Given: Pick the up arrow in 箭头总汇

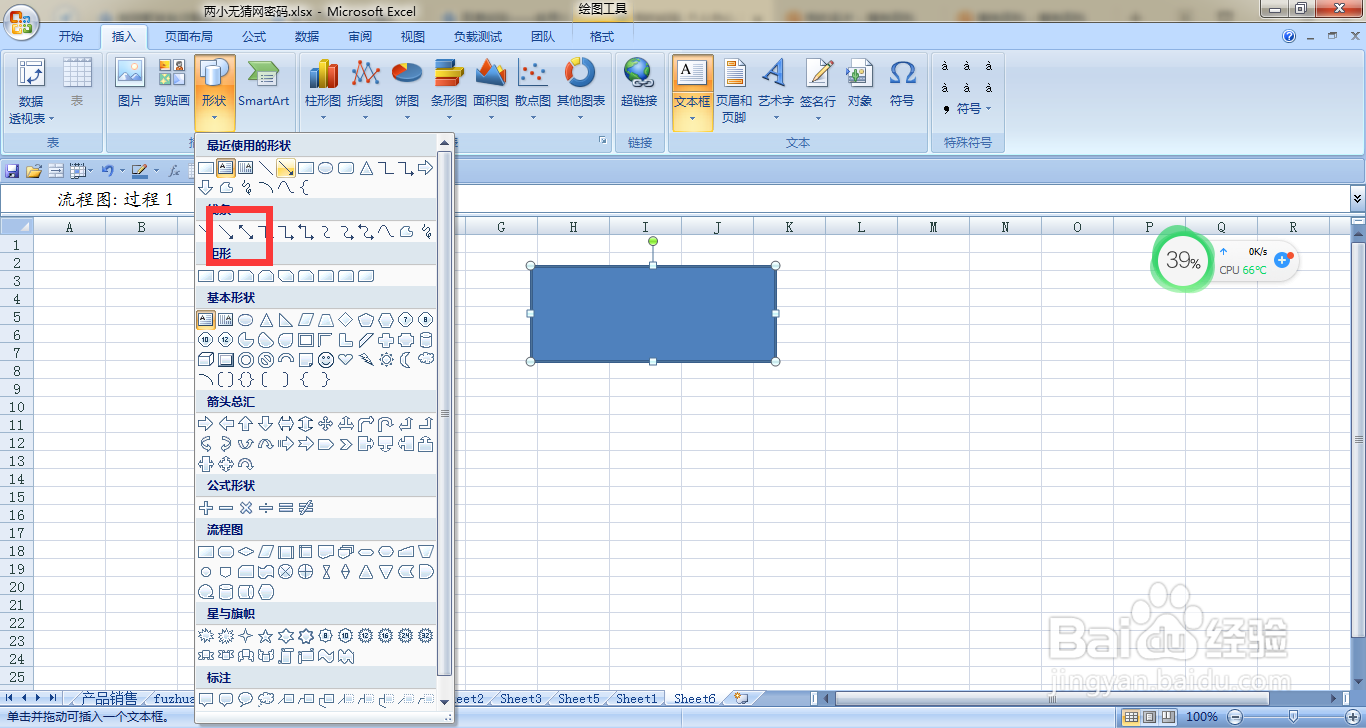Looking at the screenshot, I should tap(246, 424).
